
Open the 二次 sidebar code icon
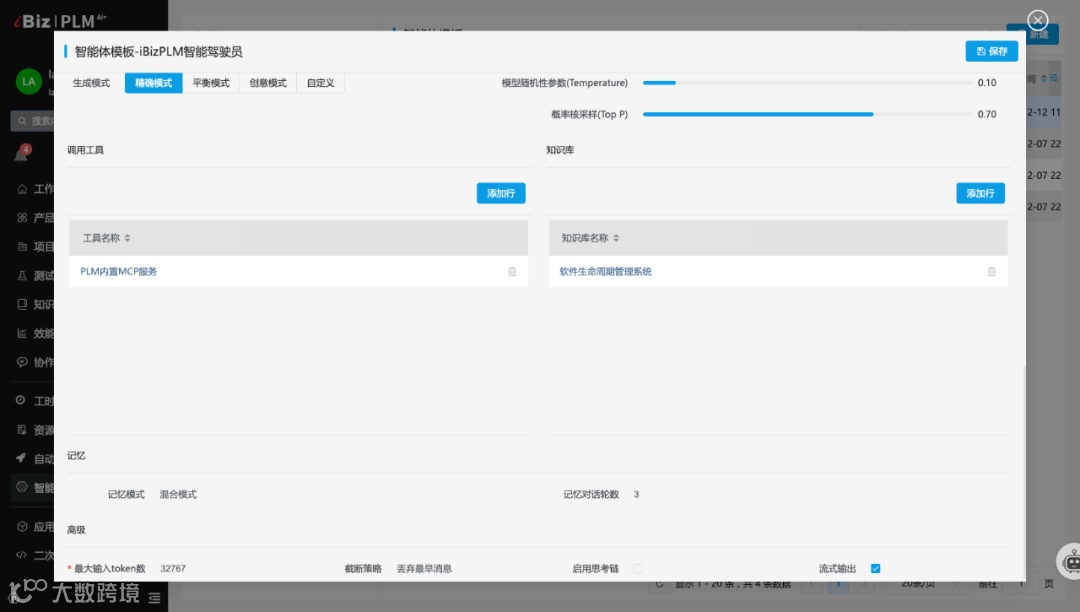(22, 555)
